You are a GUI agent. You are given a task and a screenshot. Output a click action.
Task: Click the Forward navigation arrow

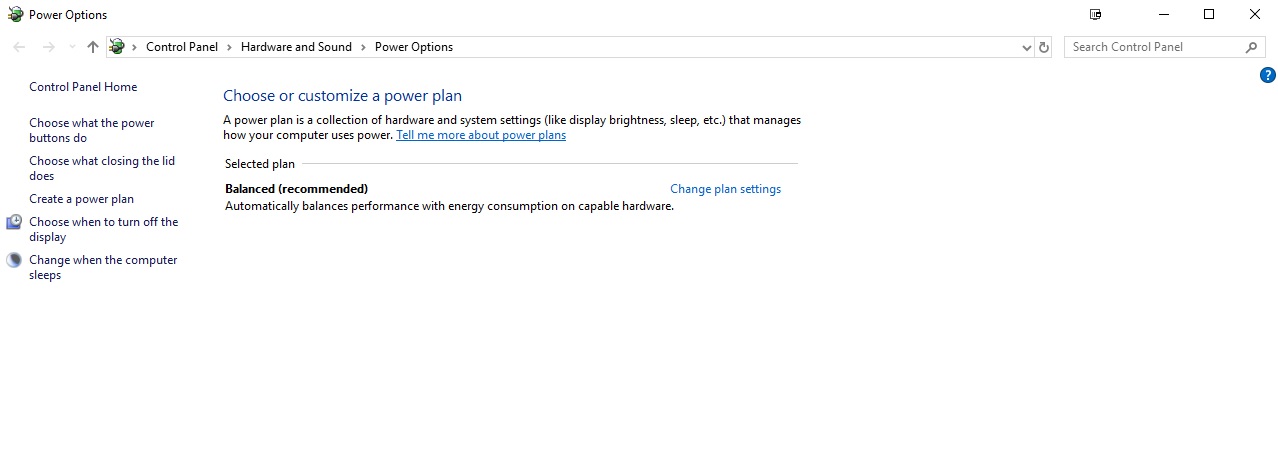[48, 47]
